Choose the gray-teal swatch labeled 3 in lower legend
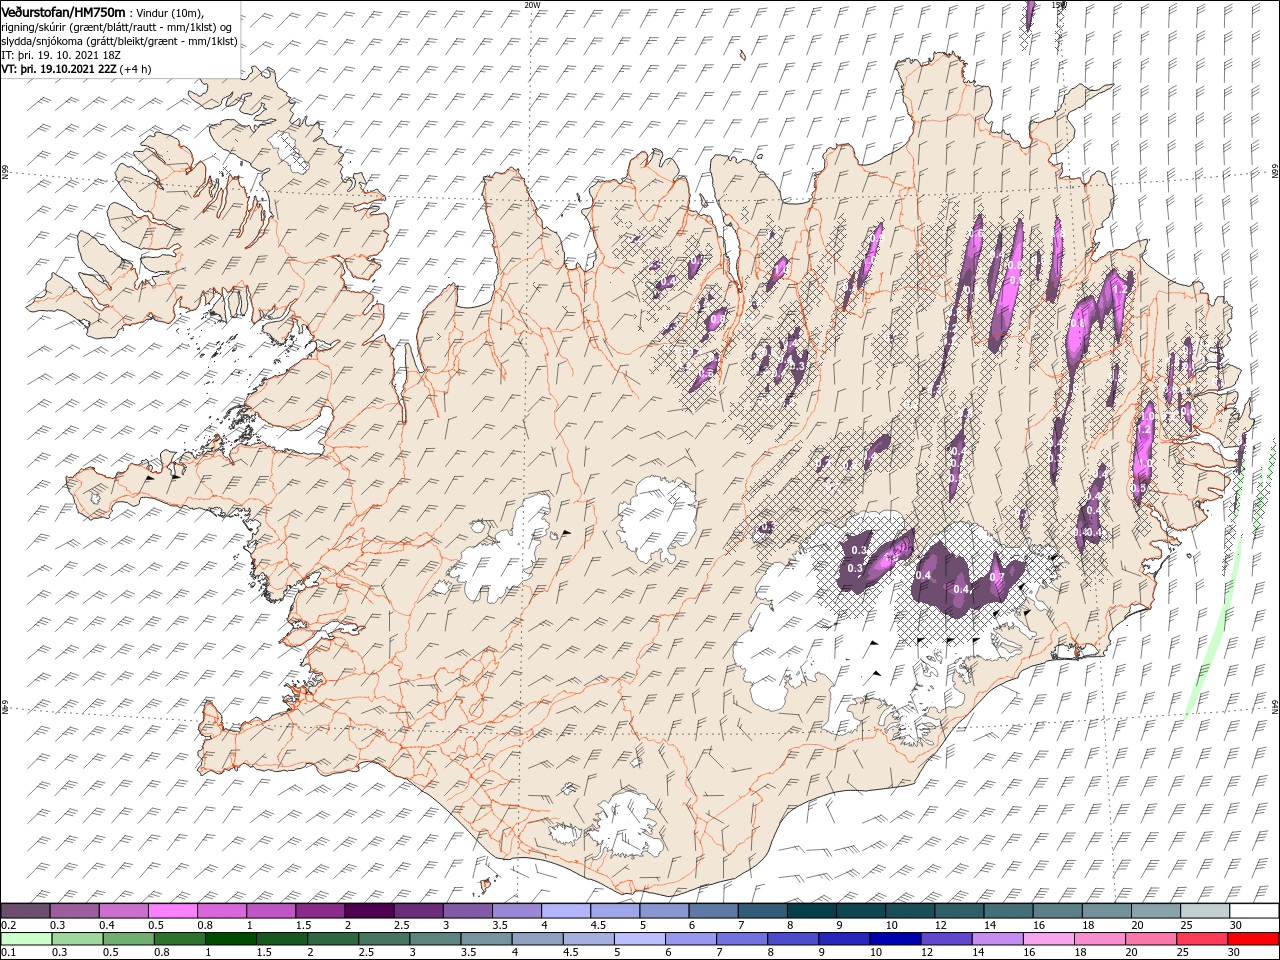Image resolution: width=1280 pixels, height=960 pixels. pyautogui.click(x=434, y=940)
